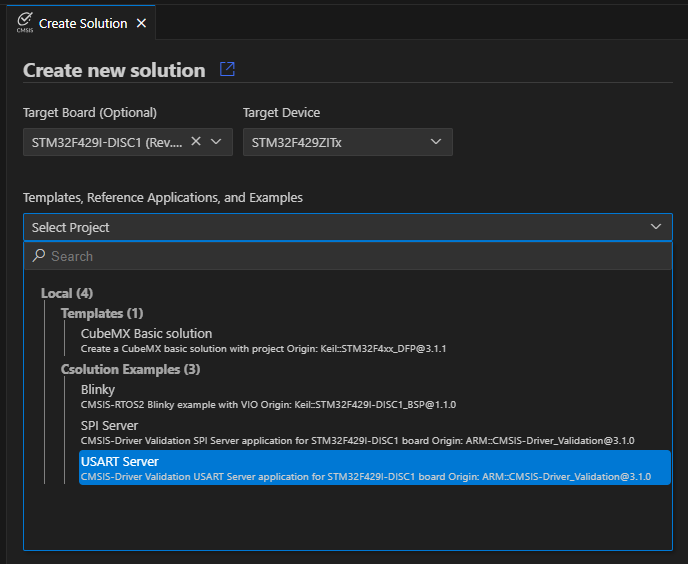Focus the Search input field
Viewport: 688px width, 564px height.
(x=350, y=256)
